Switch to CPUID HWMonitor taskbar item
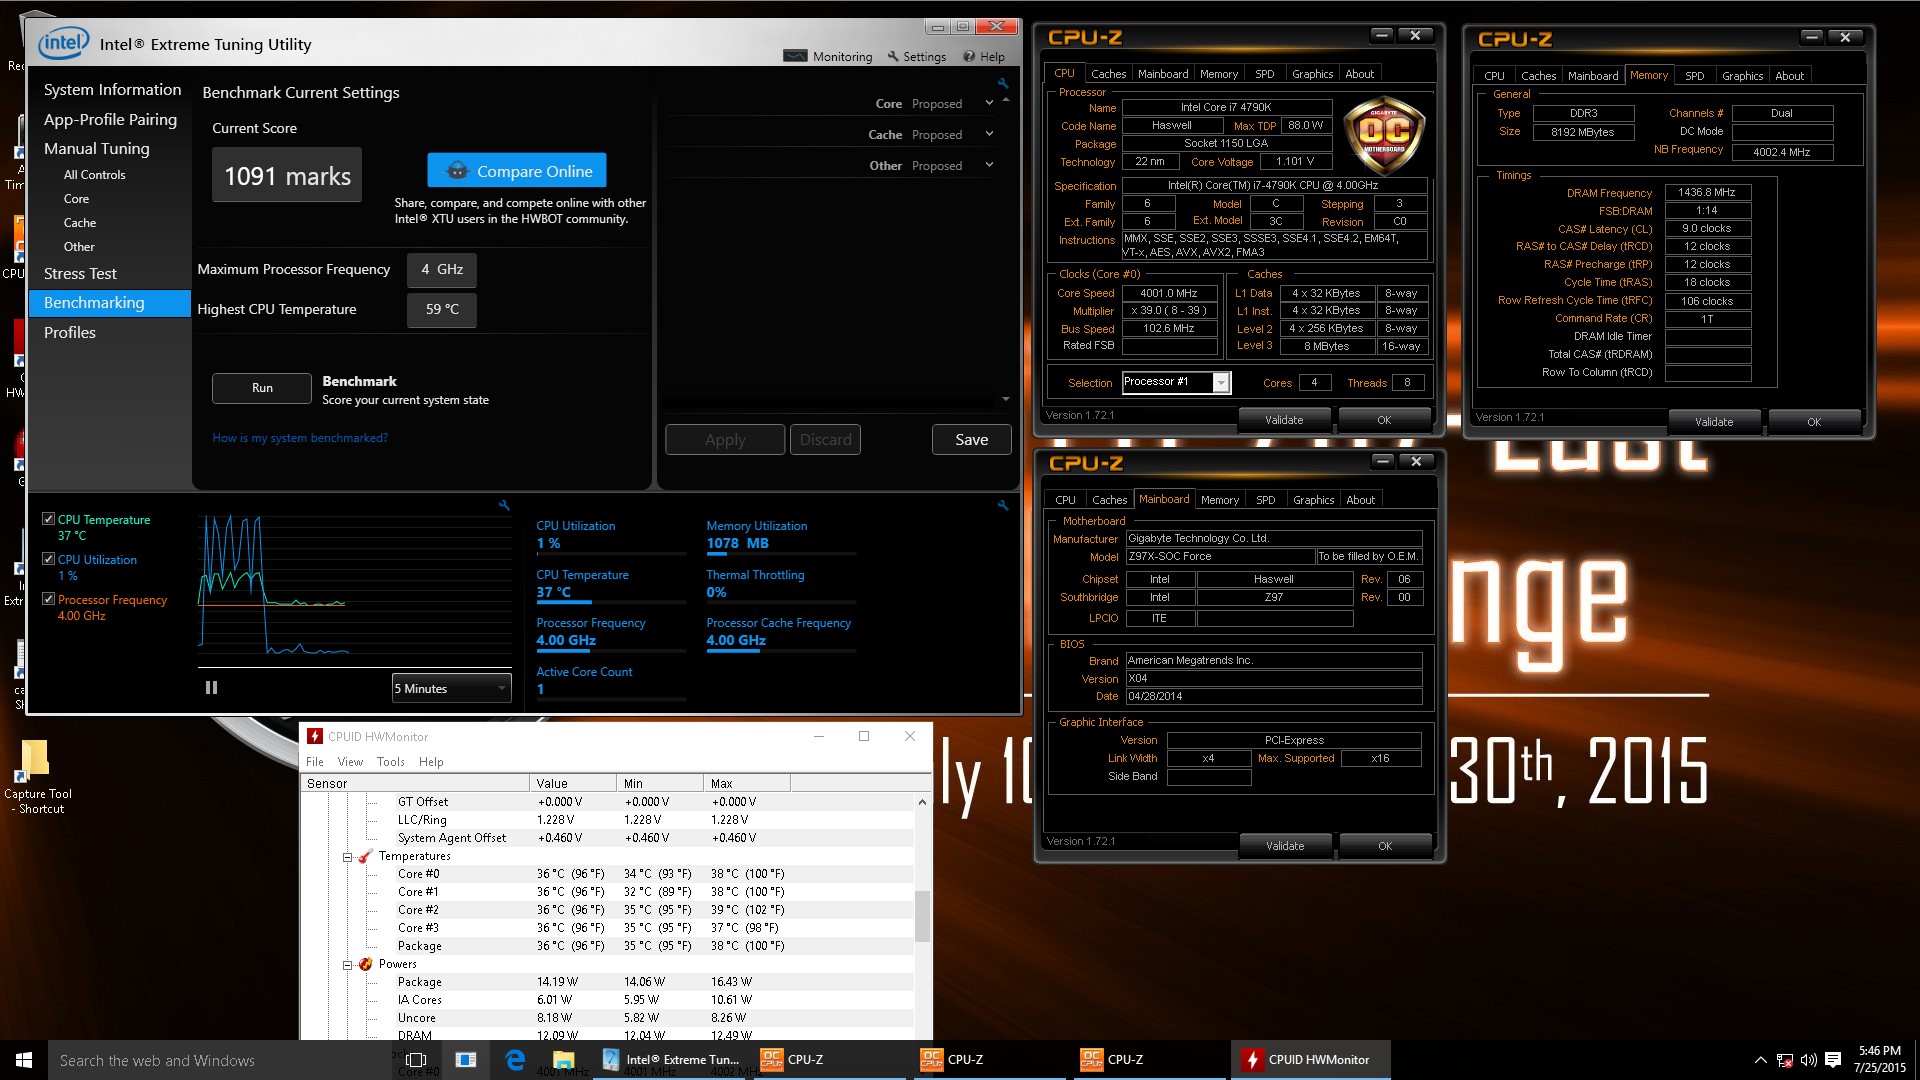1920x1080 pixels. 1310,1060
